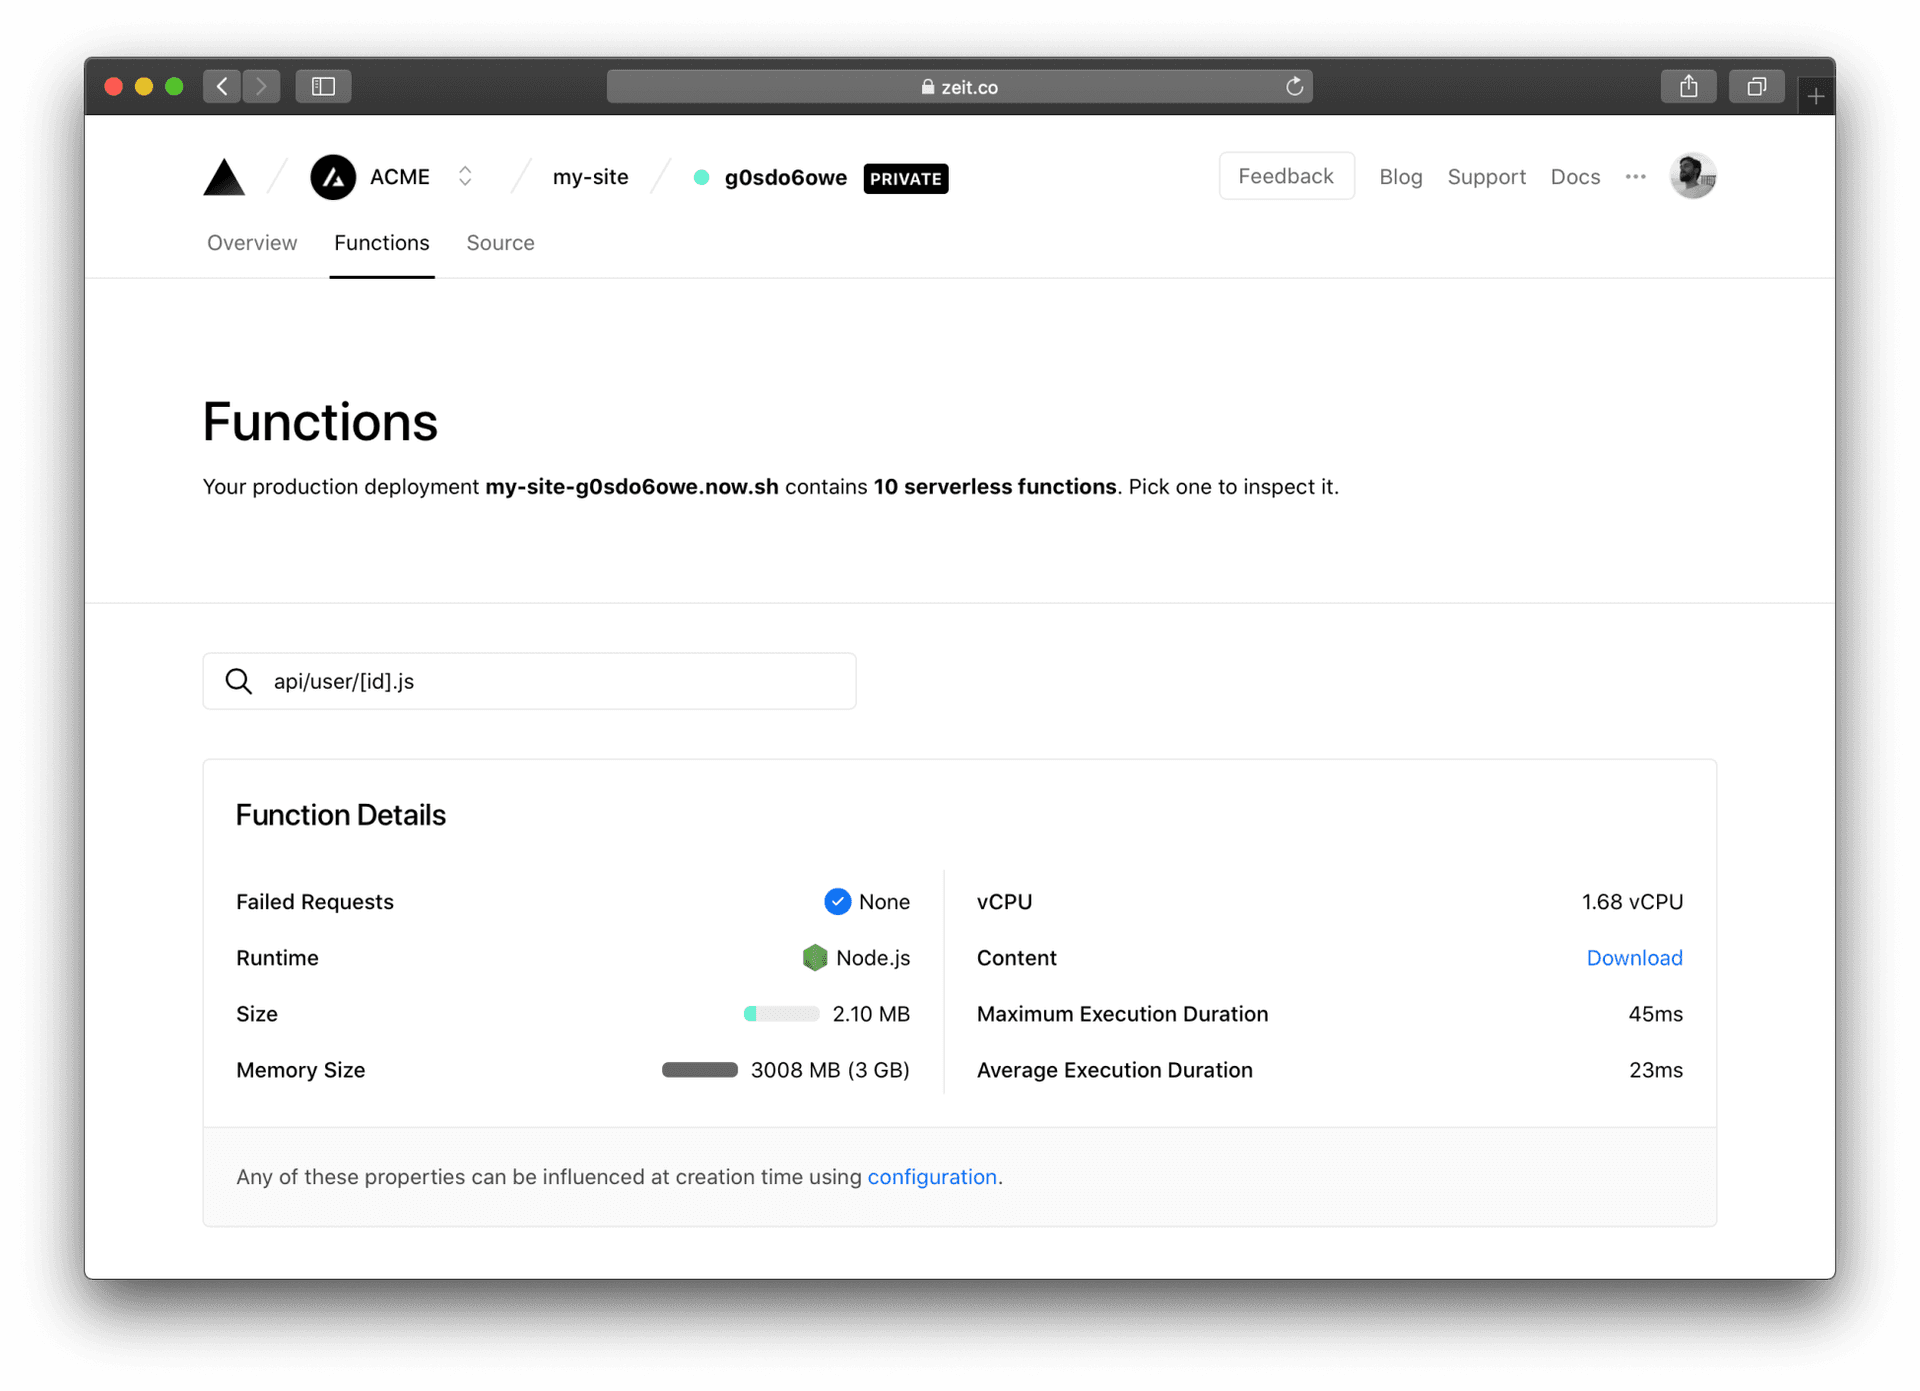Click the ZEIT triangle logo
Screen dimensions: 1920x1391
coord(224,178)
